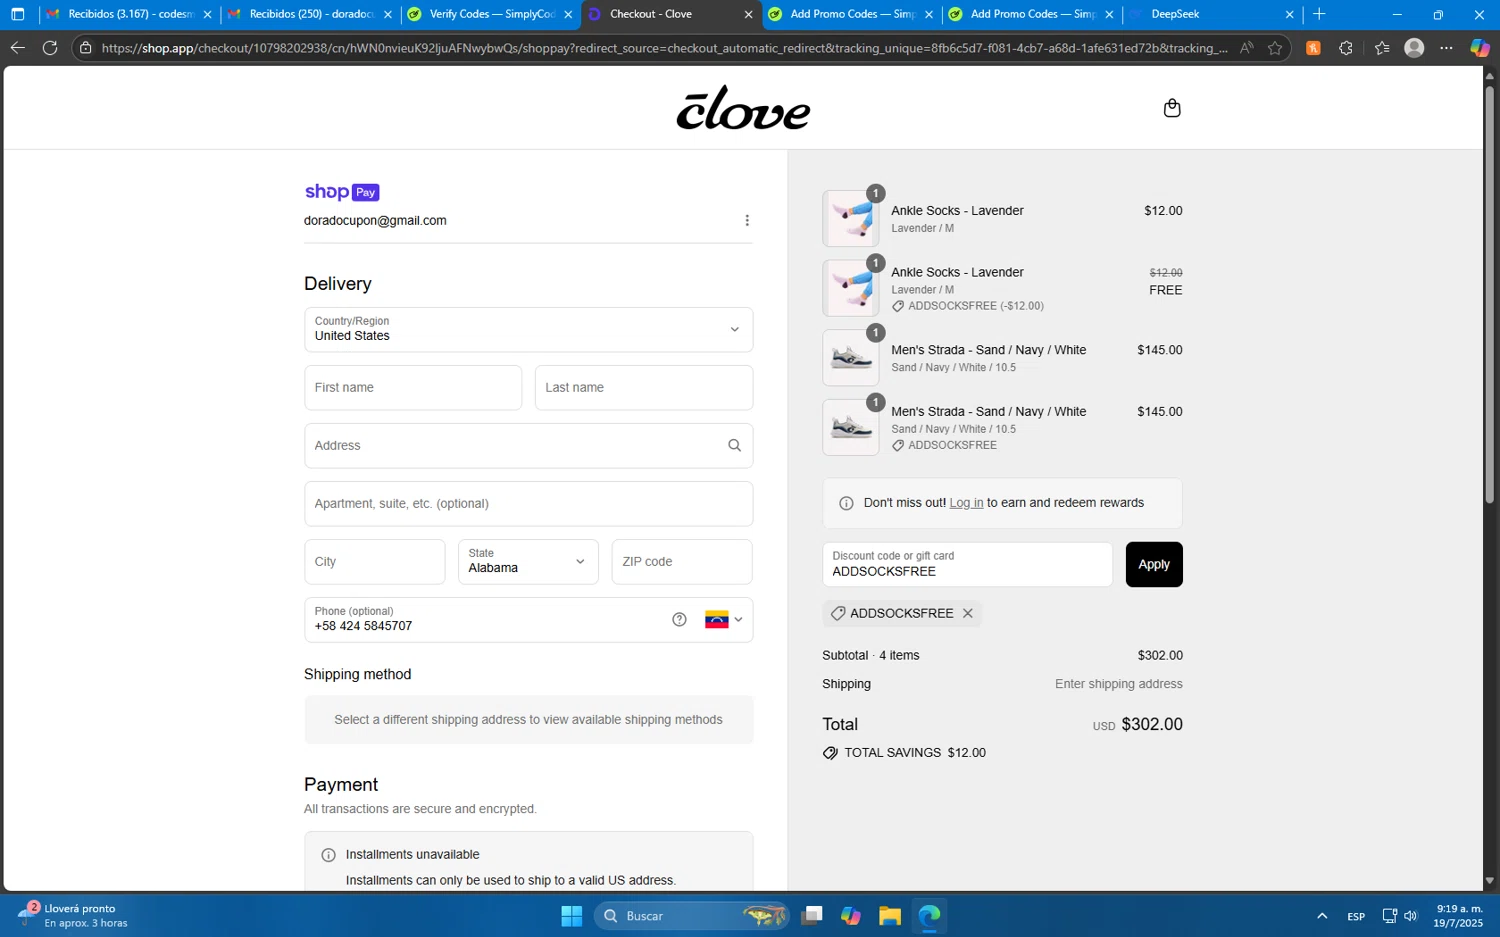Click the ZIP code field
The height and width of the screenshot is (937, 1500).
point(682,562)
